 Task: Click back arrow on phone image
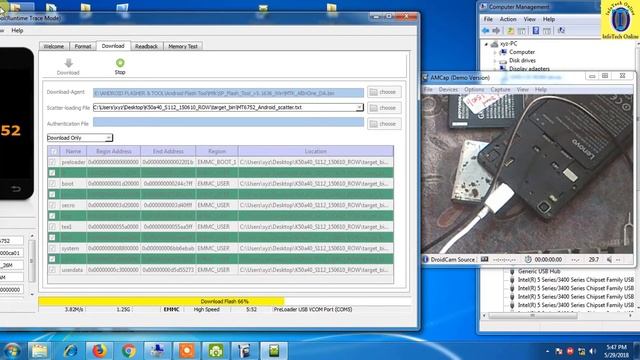click(16, 189)
